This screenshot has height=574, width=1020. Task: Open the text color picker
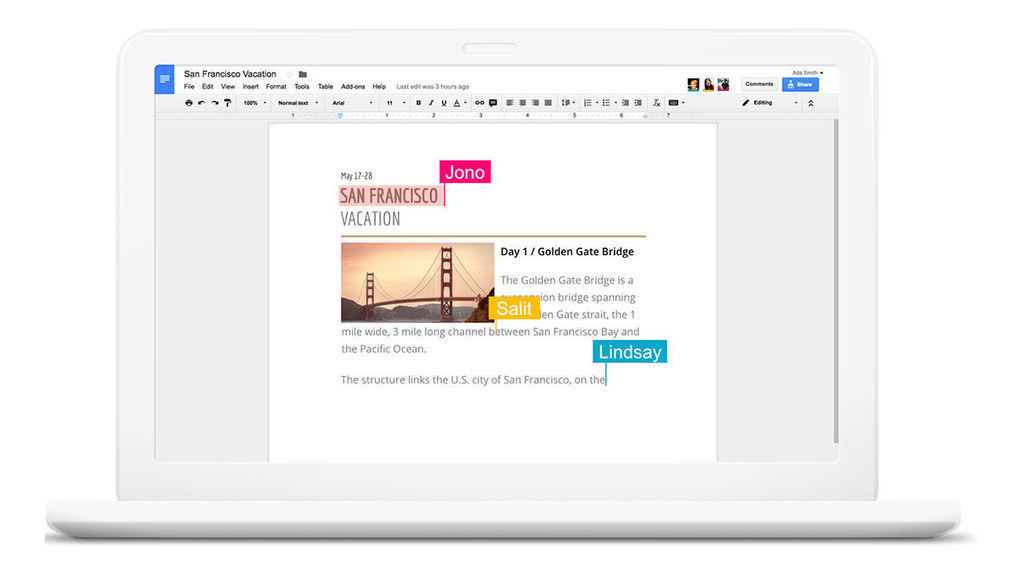point(458,103)
